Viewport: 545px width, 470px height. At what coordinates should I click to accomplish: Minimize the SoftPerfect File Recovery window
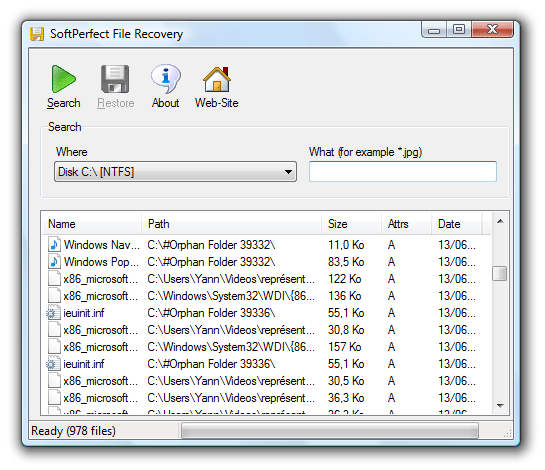coord(434,30)
